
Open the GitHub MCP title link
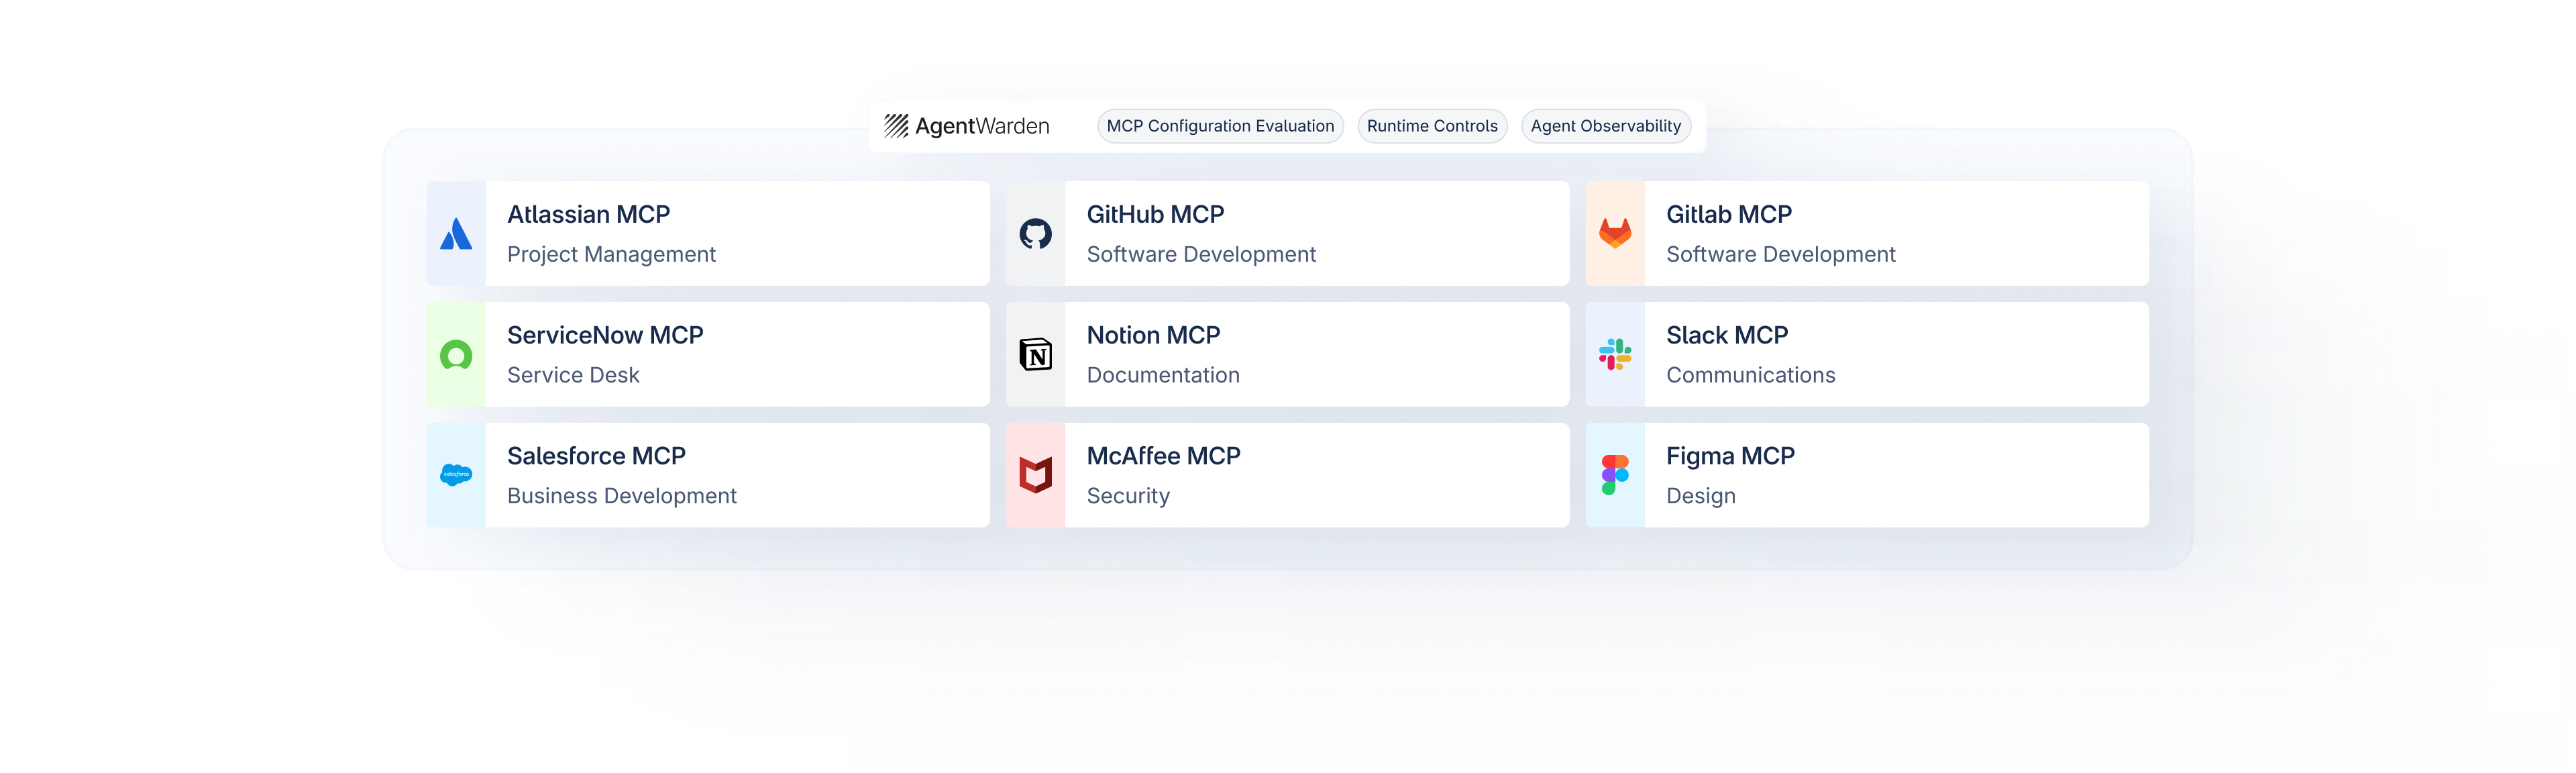coord(1155,215)
